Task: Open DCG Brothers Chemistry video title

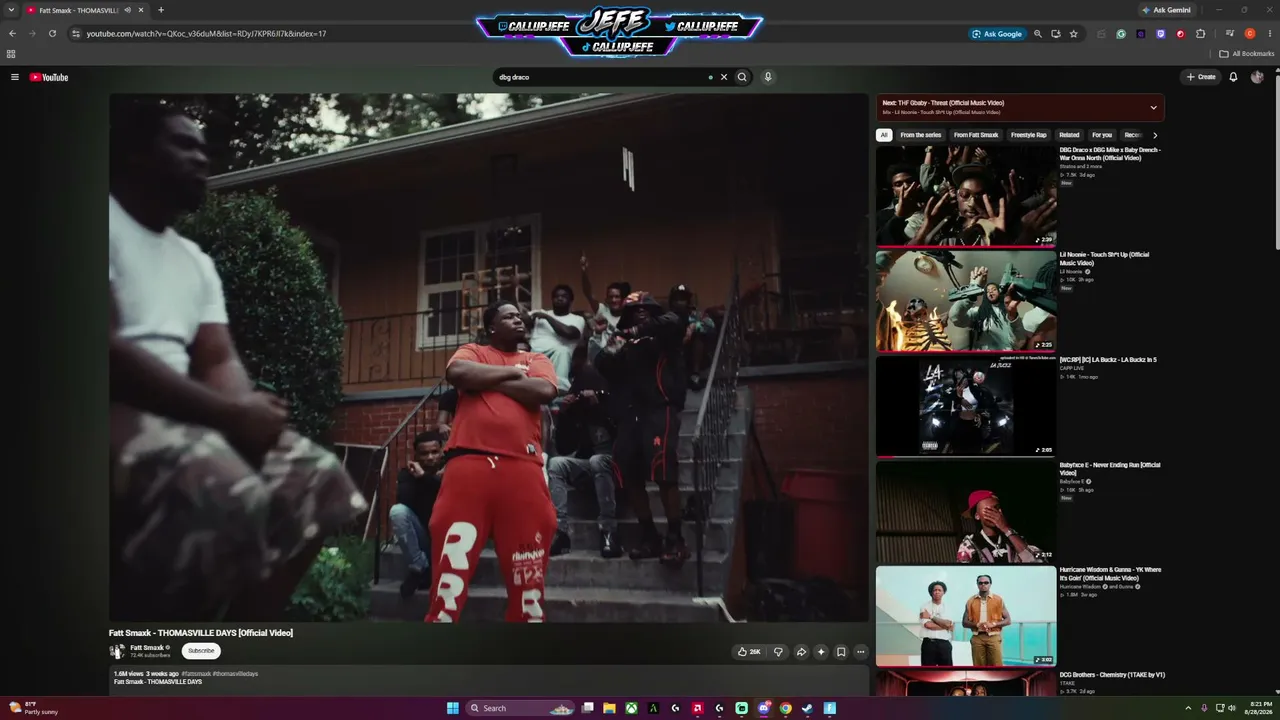Action: [1112, 675]
